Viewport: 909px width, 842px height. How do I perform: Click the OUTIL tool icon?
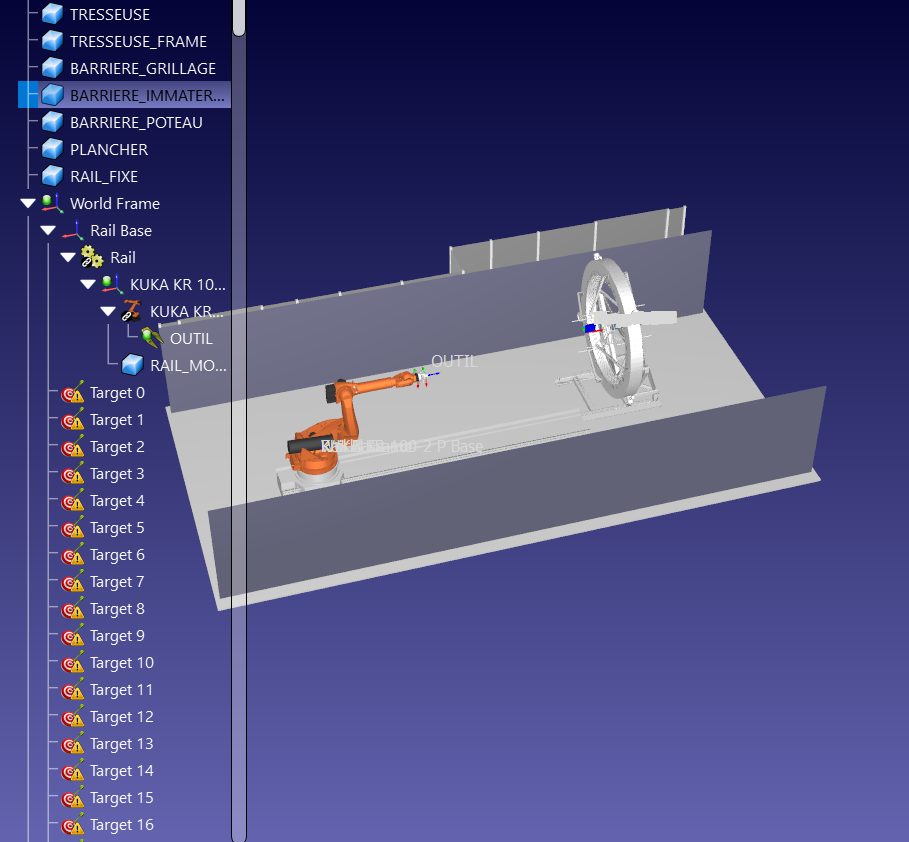152,338
